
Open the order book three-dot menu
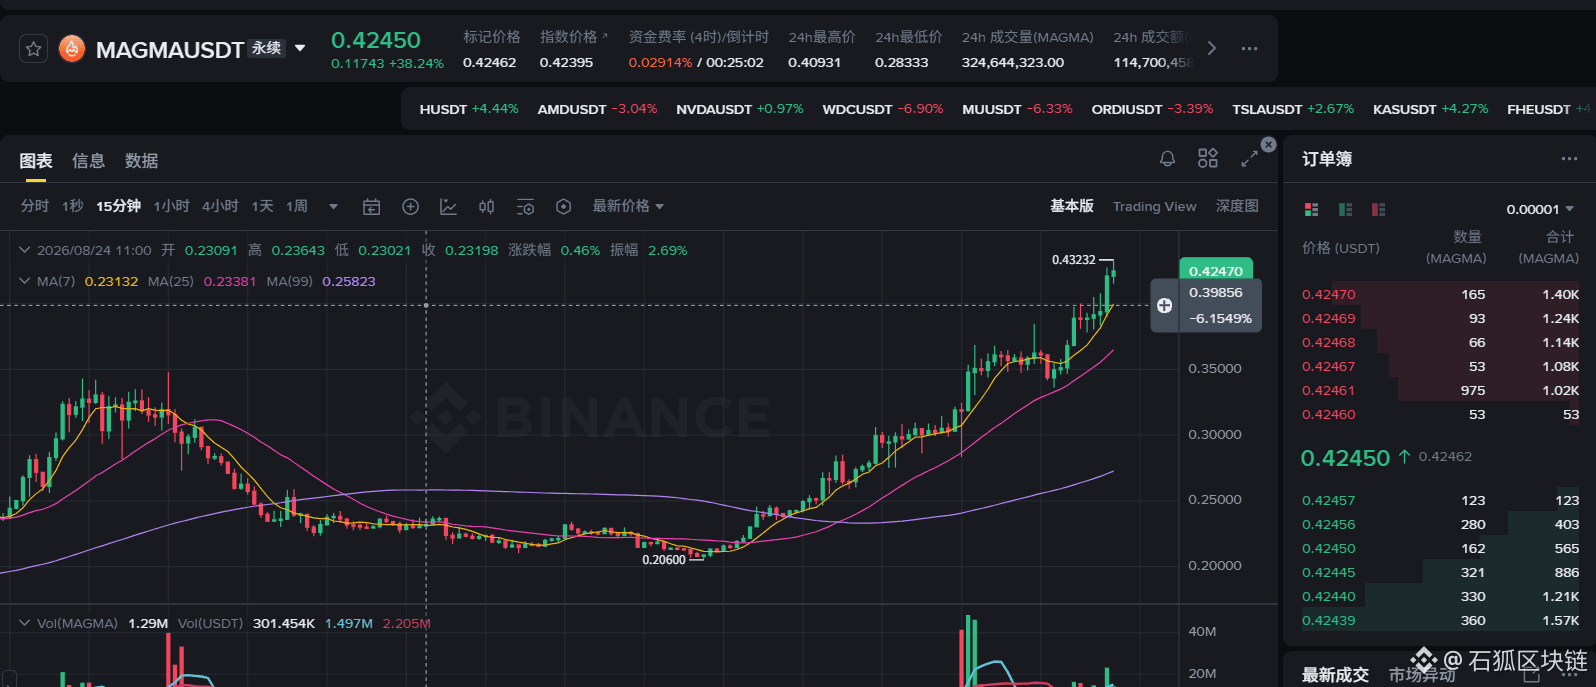tap(1569, 159)
